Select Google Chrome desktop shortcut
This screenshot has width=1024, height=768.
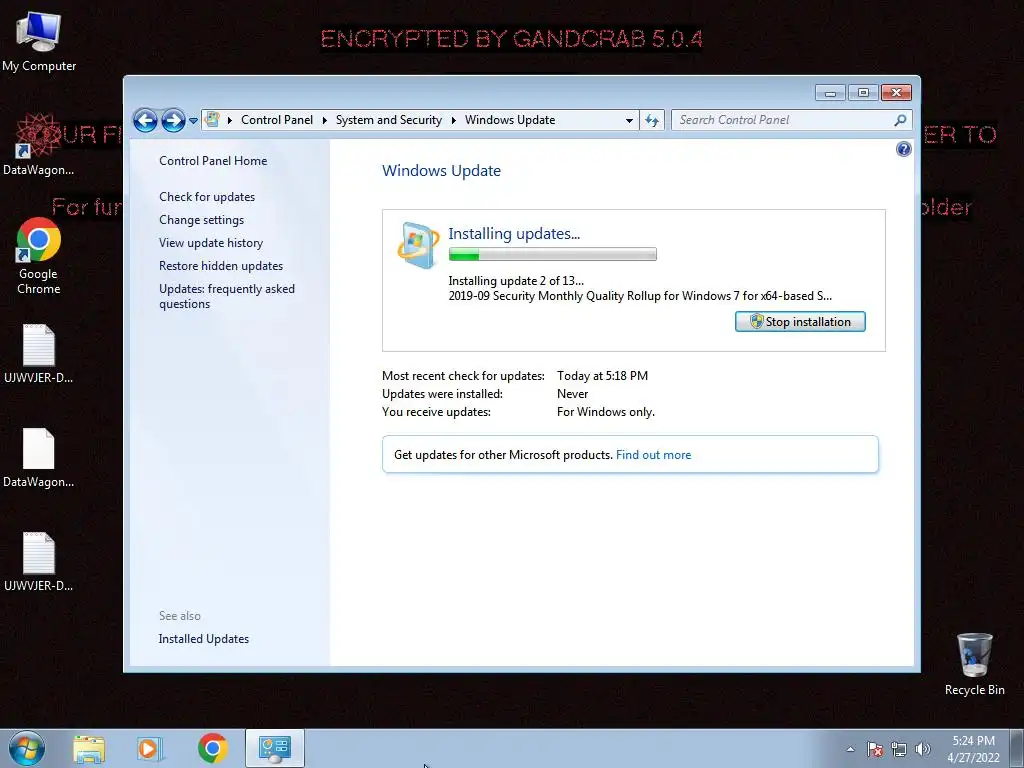click(39, 256)
